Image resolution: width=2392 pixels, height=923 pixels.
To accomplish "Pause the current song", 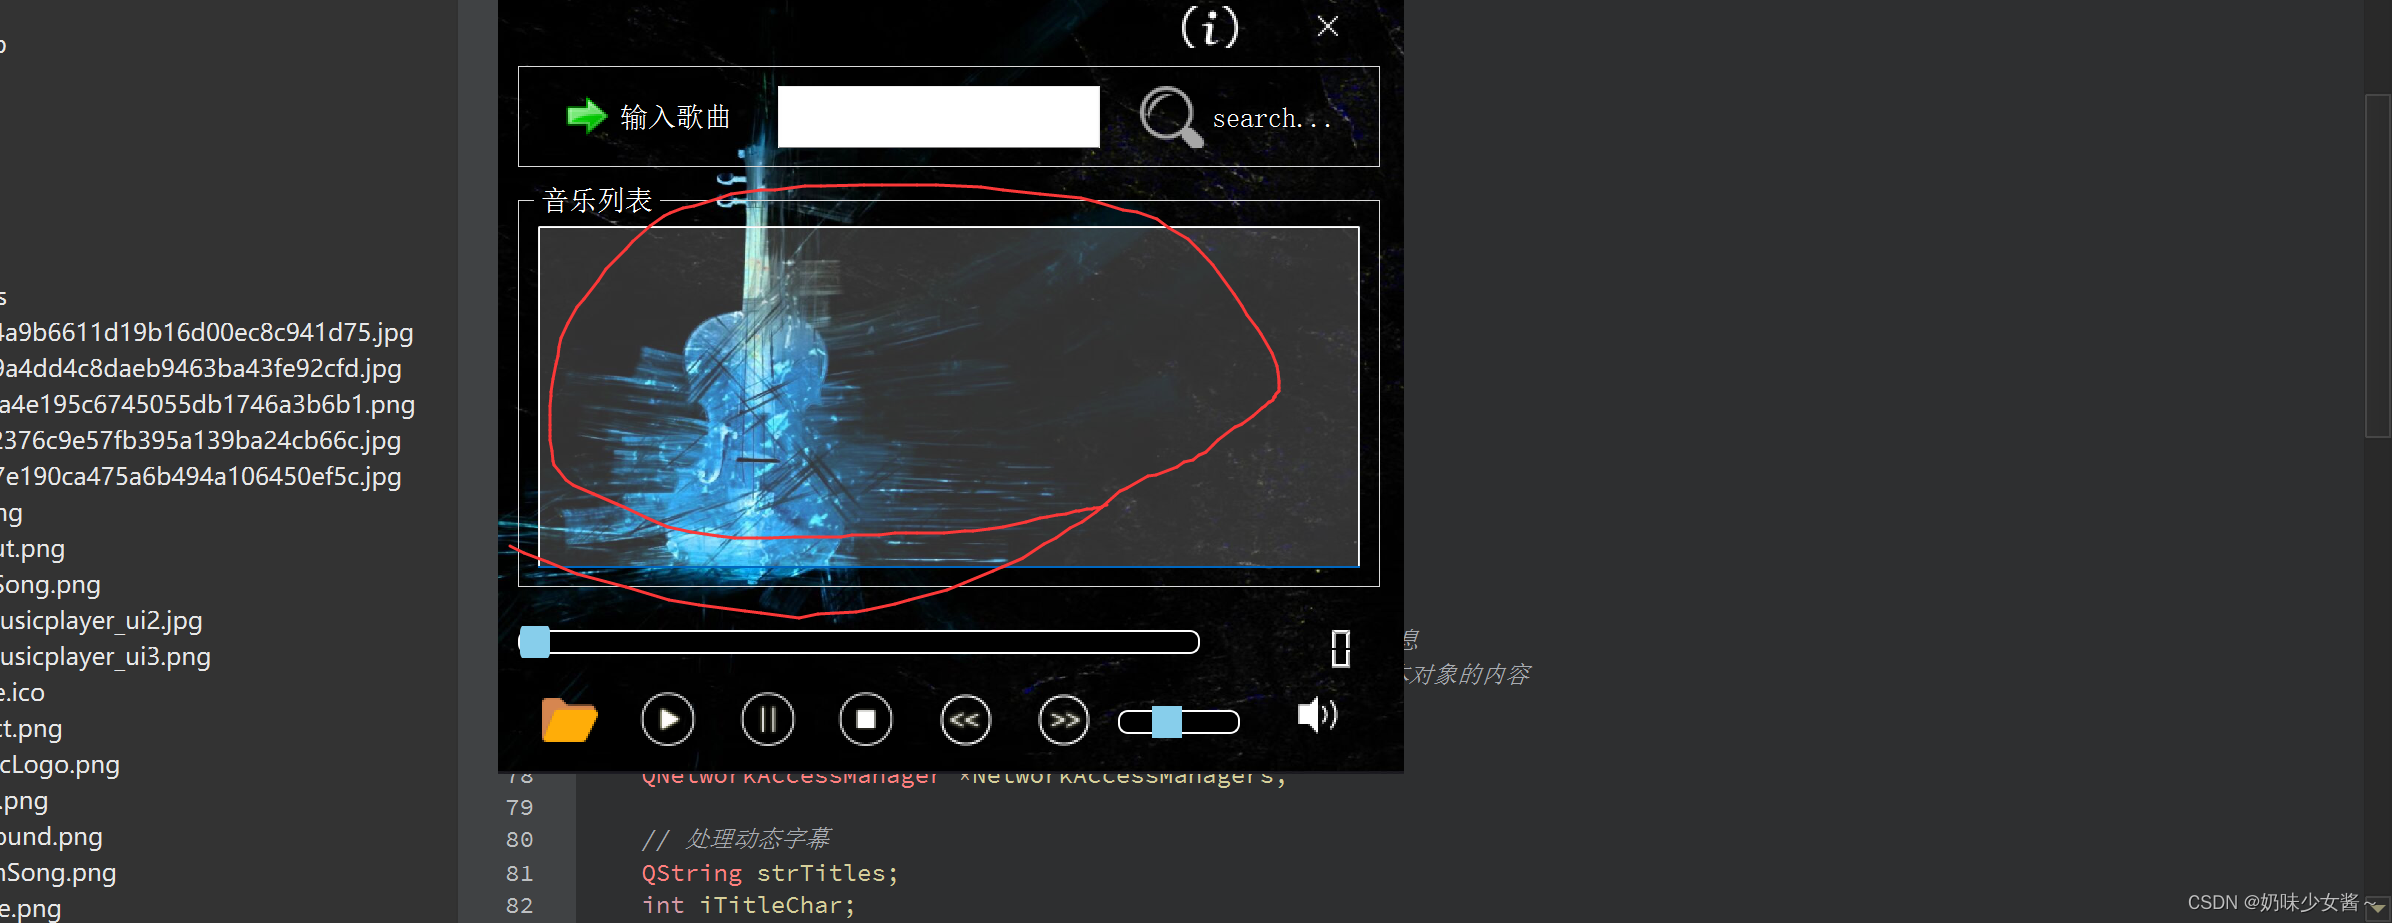I will click(x=767, y=719).
